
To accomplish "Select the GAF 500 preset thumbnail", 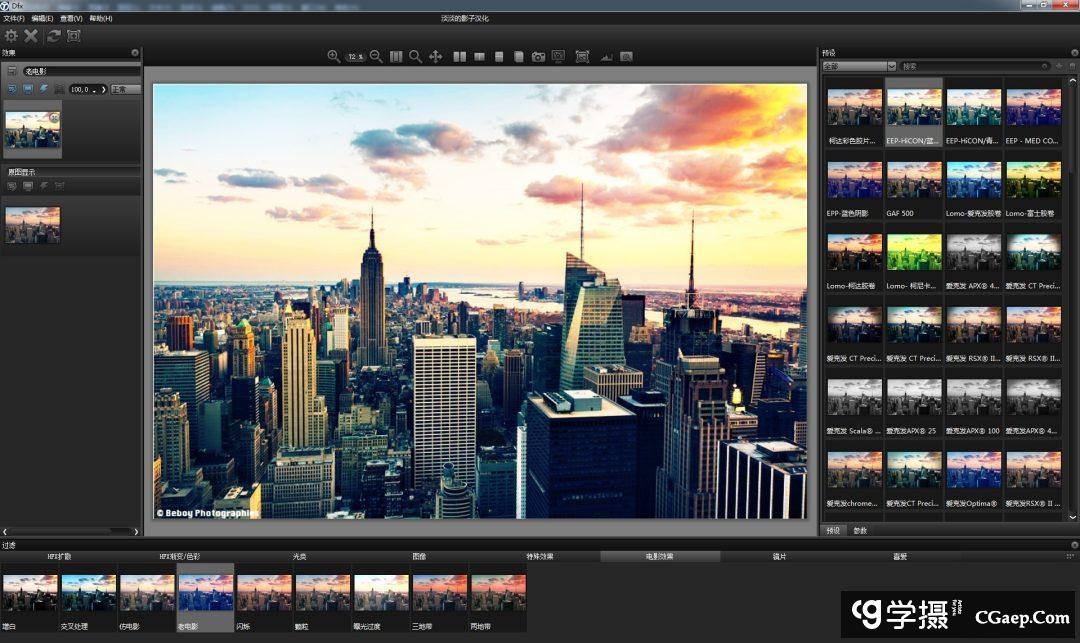I will click(915, 187).
